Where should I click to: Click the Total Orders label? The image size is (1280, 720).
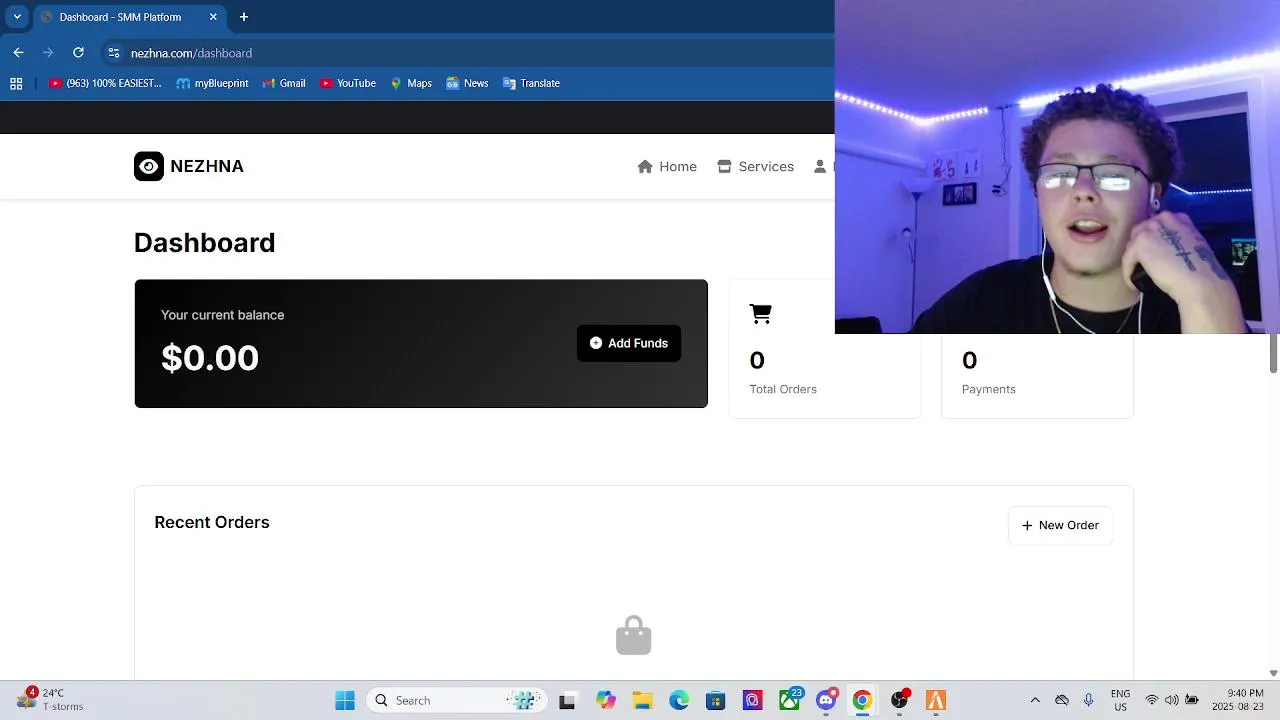pyautogui.click(x=783, y=389)
